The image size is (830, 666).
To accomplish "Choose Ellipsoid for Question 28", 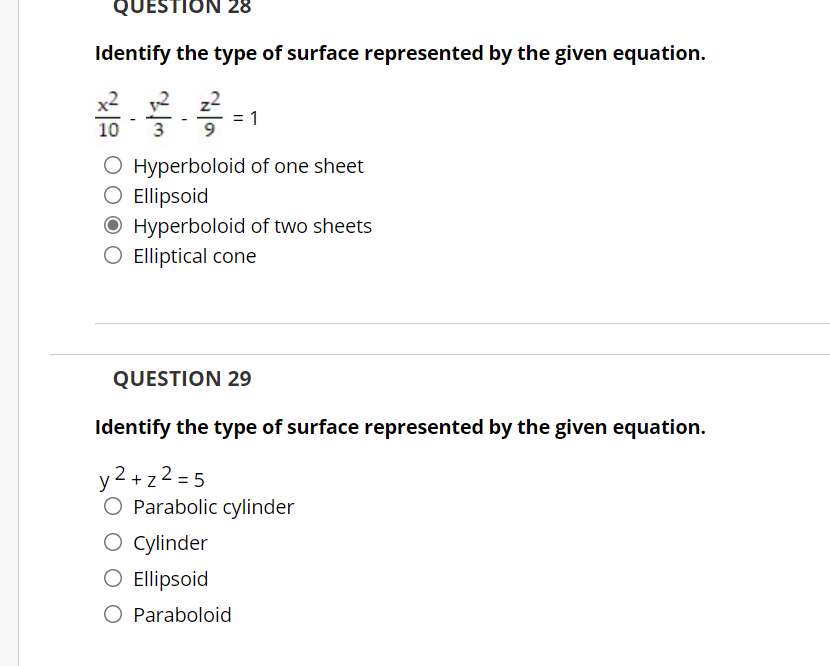I will (x=113, y=194).
